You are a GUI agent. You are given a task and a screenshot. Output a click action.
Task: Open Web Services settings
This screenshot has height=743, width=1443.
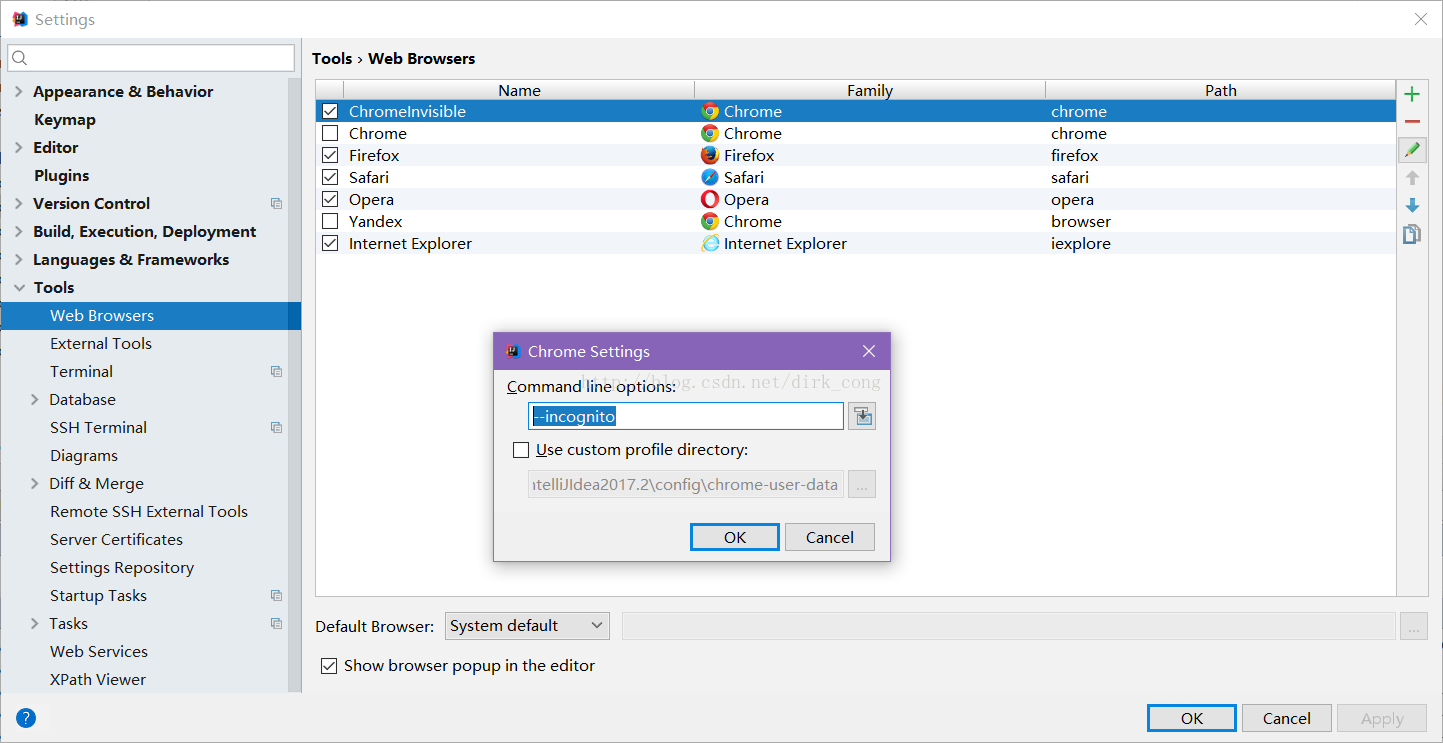coord(99,651)
